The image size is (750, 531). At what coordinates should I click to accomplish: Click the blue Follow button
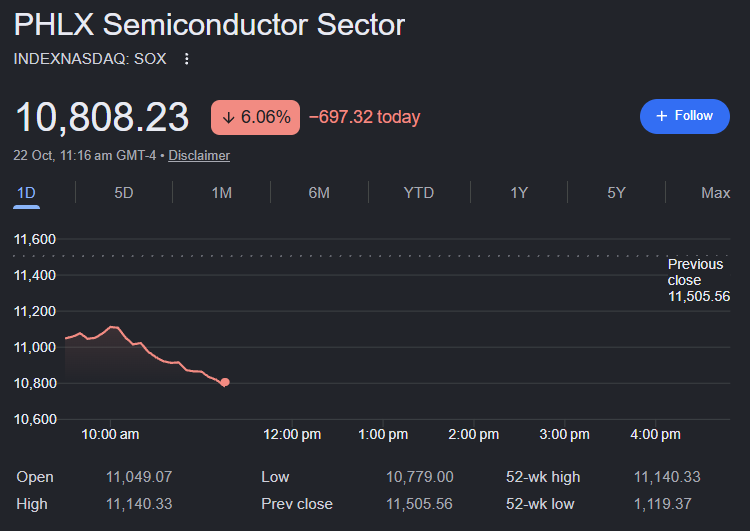[684, 116]
